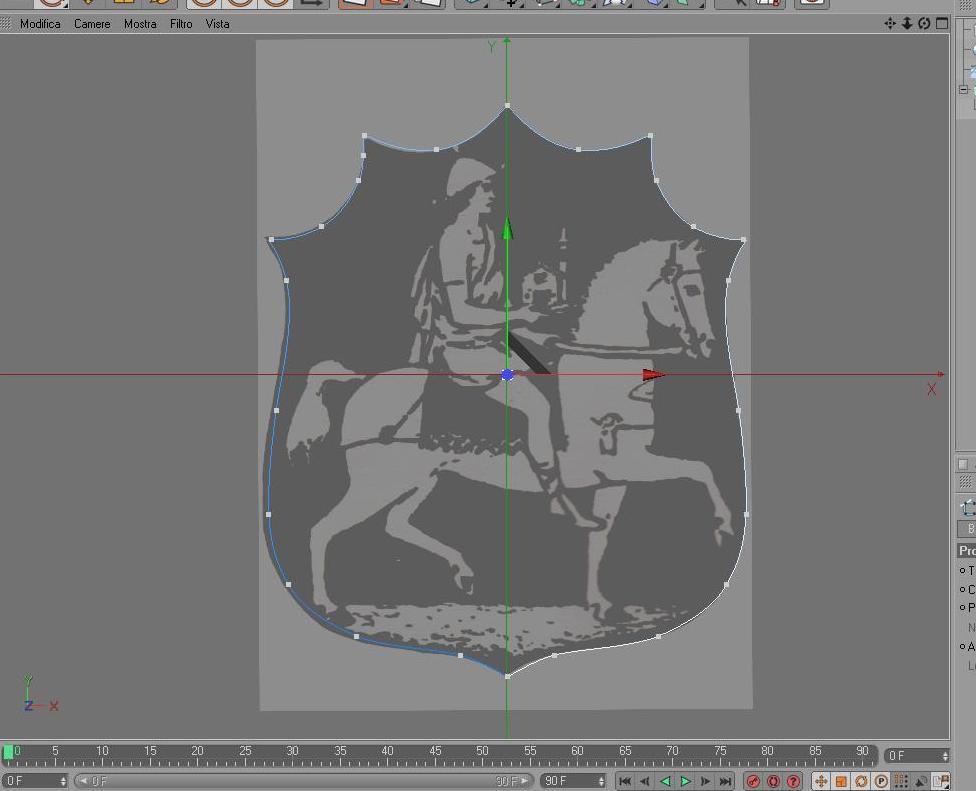The image size is (976, 791).
Task: Click the viewport zoom (dolly) icon
Action: (x=908, y=24)
